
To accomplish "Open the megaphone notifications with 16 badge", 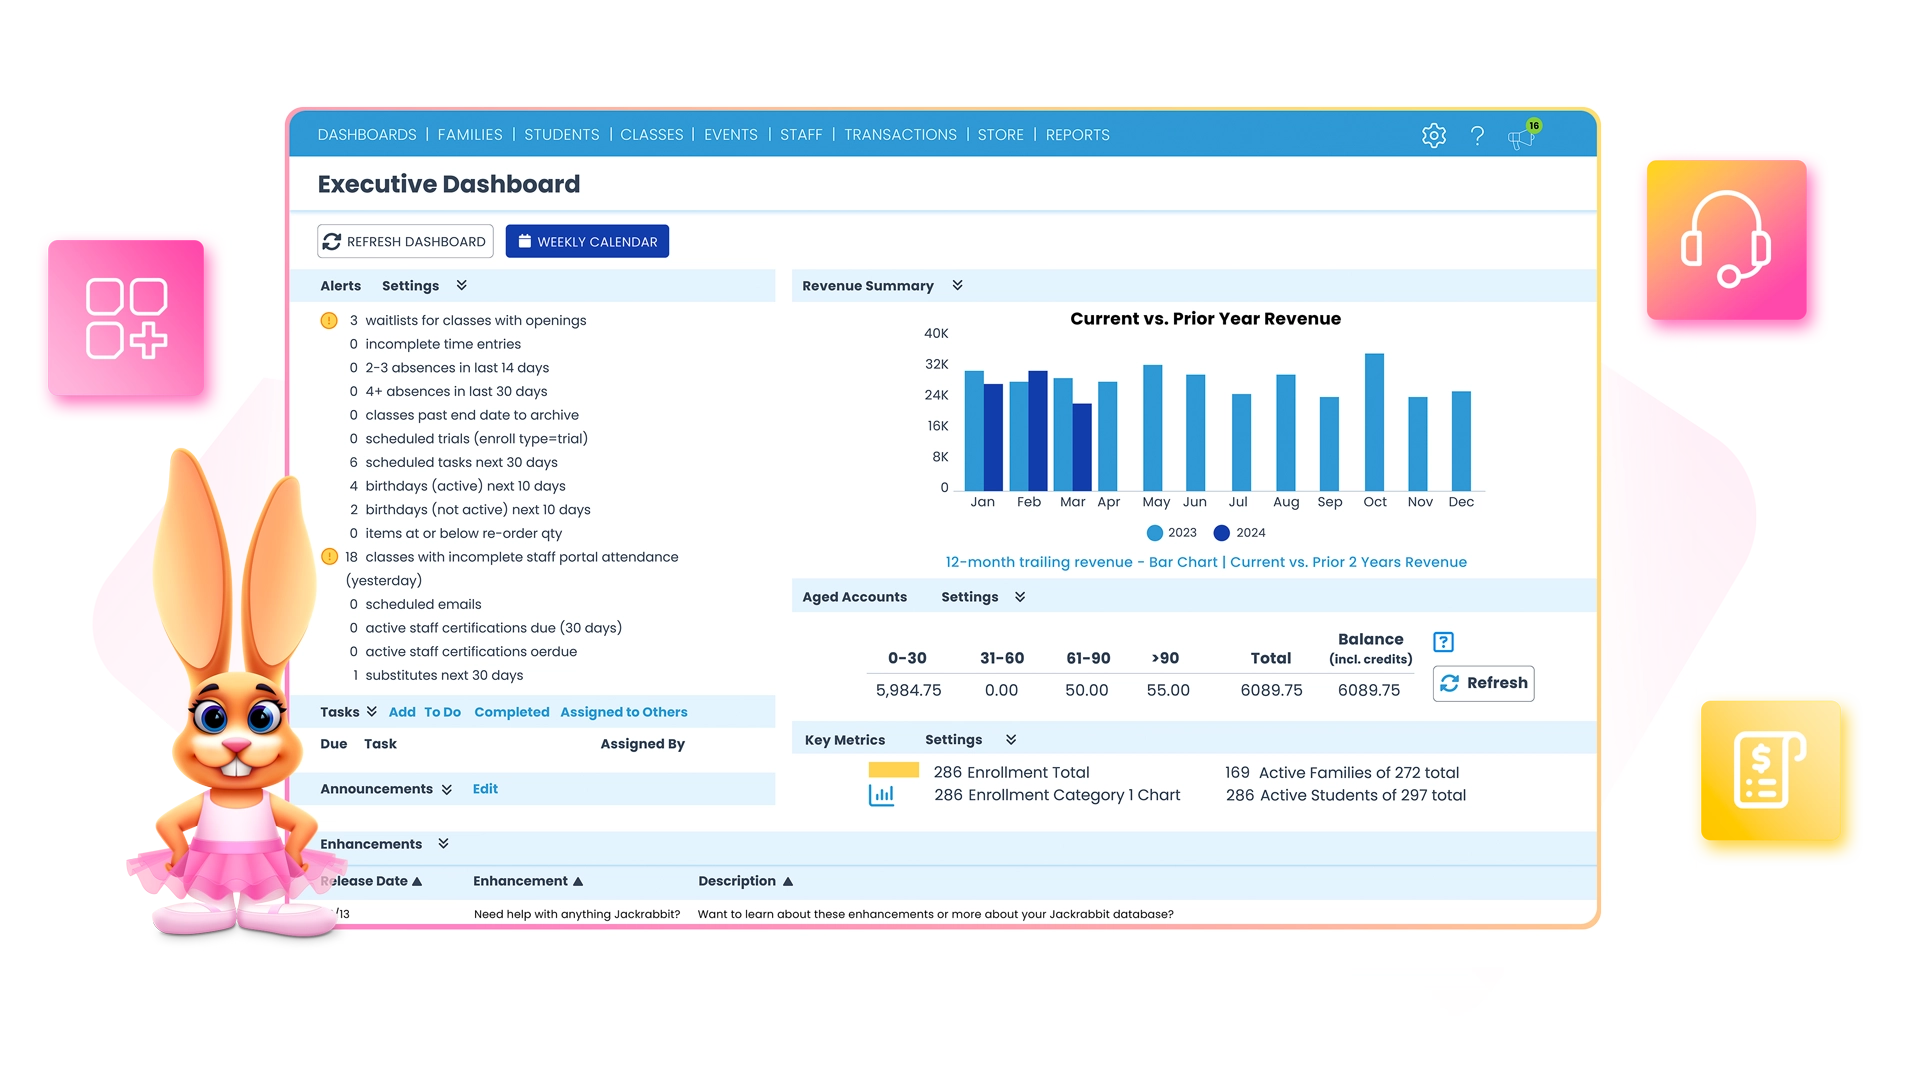I will click(1521, 139).
